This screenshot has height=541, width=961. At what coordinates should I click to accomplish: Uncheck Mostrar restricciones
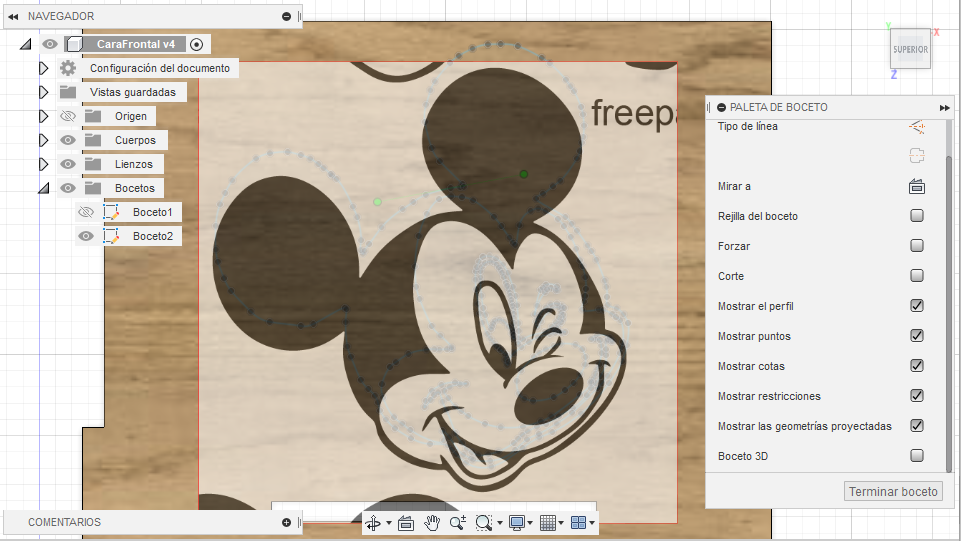[917, 396]
